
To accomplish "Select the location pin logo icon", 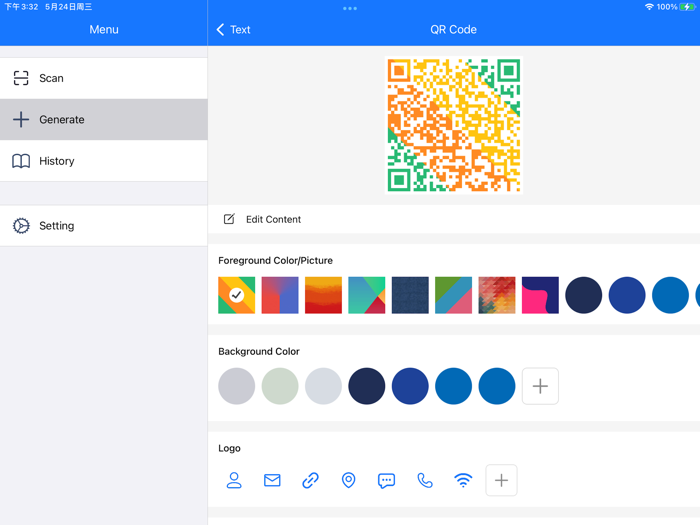I will [x=348, y=480].
